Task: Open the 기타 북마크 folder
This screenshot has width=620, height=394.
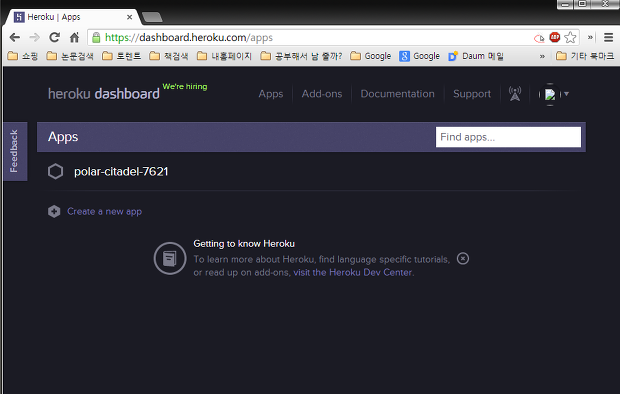Action: [585, 56]
